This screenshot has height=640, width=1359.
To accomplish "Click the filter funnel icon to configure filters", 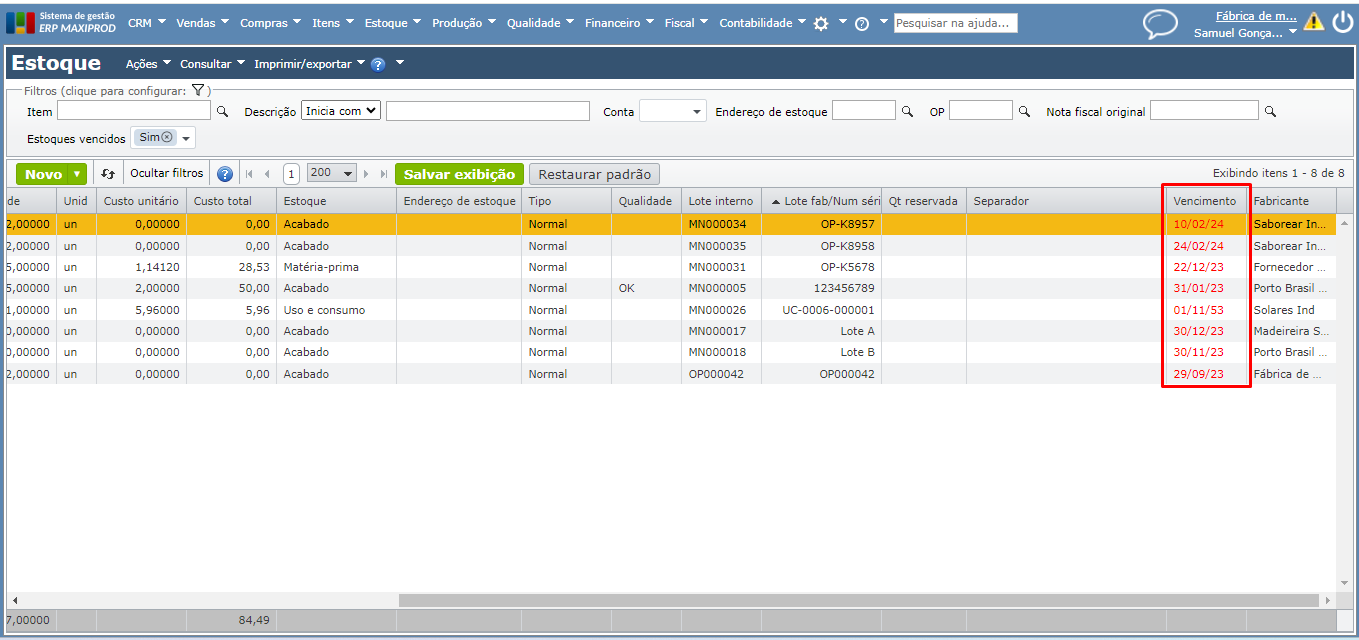I will click(x=198, y=90).
